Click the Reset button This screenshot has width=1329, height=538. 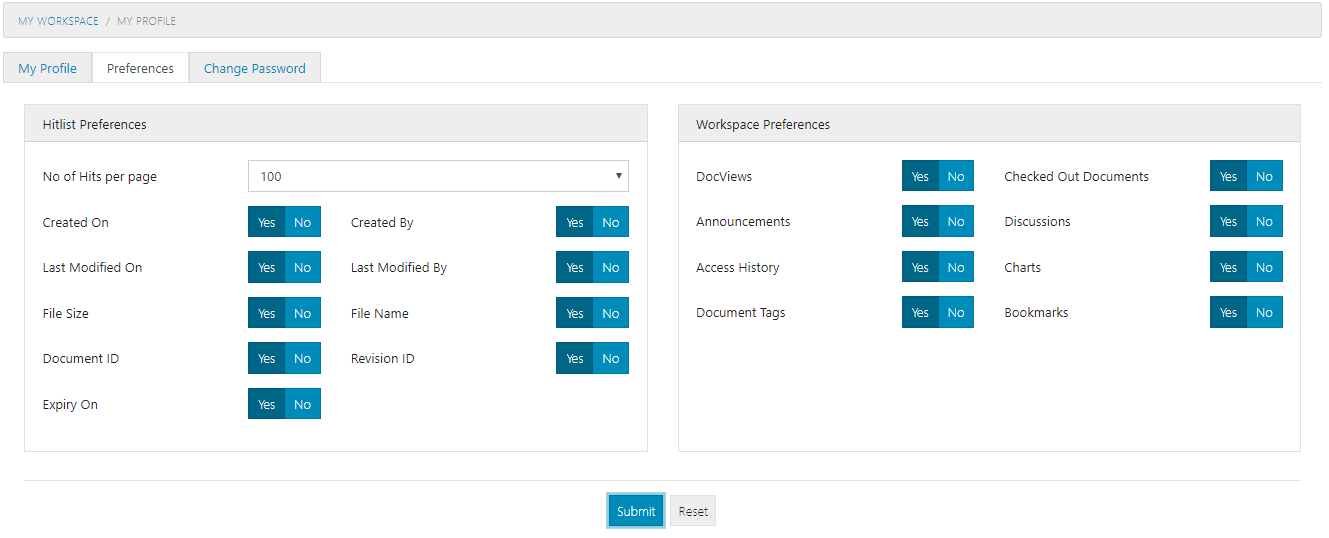[x=693, y=511]
